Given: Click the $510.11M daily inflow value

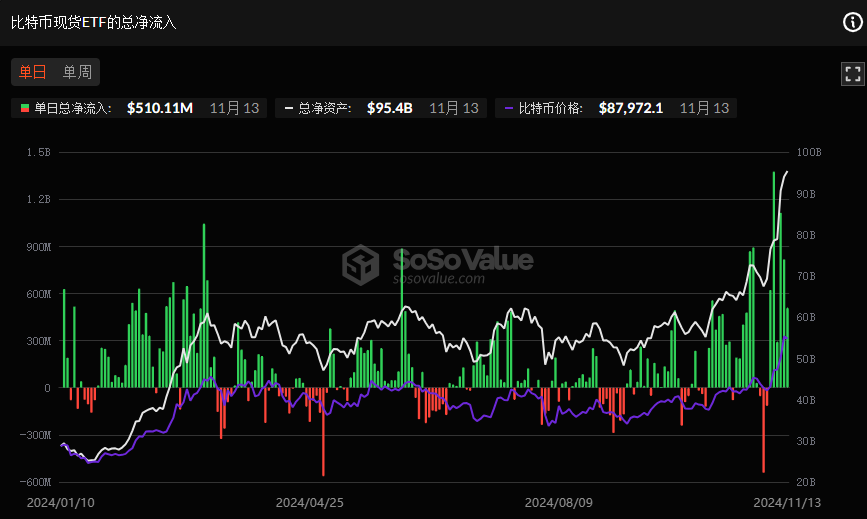Looking at the screenshot, I should [x=160, y=108].
